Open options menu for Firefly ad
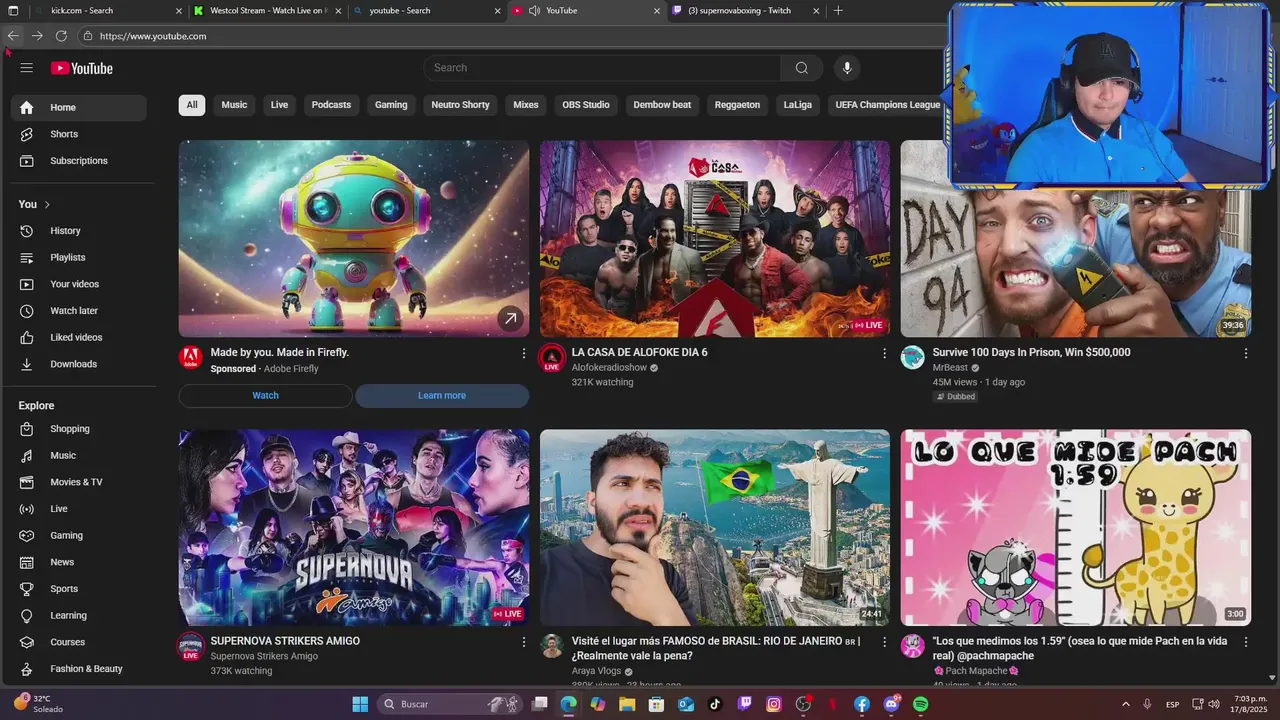The width and height of the screenshot is (1280, 720). [x=523, y=353]
